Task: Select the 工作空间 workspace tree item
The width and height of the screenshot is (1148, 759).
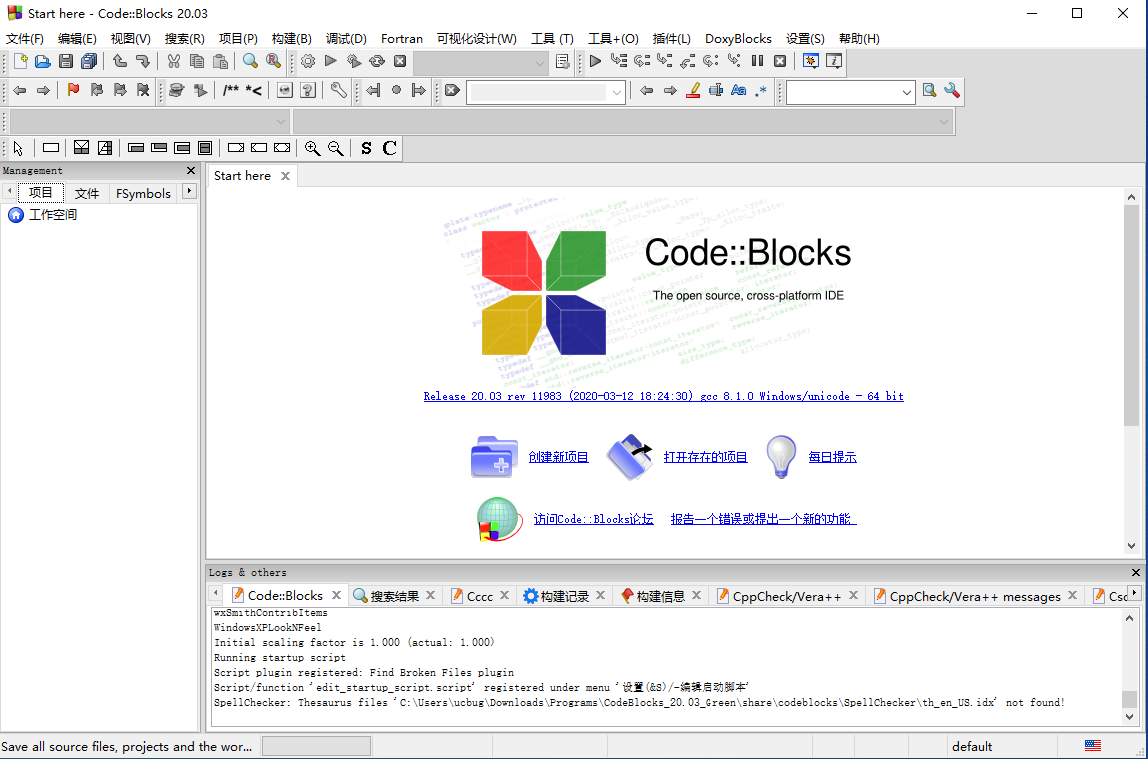Action: pyautogui.click(x=52, y=214)
